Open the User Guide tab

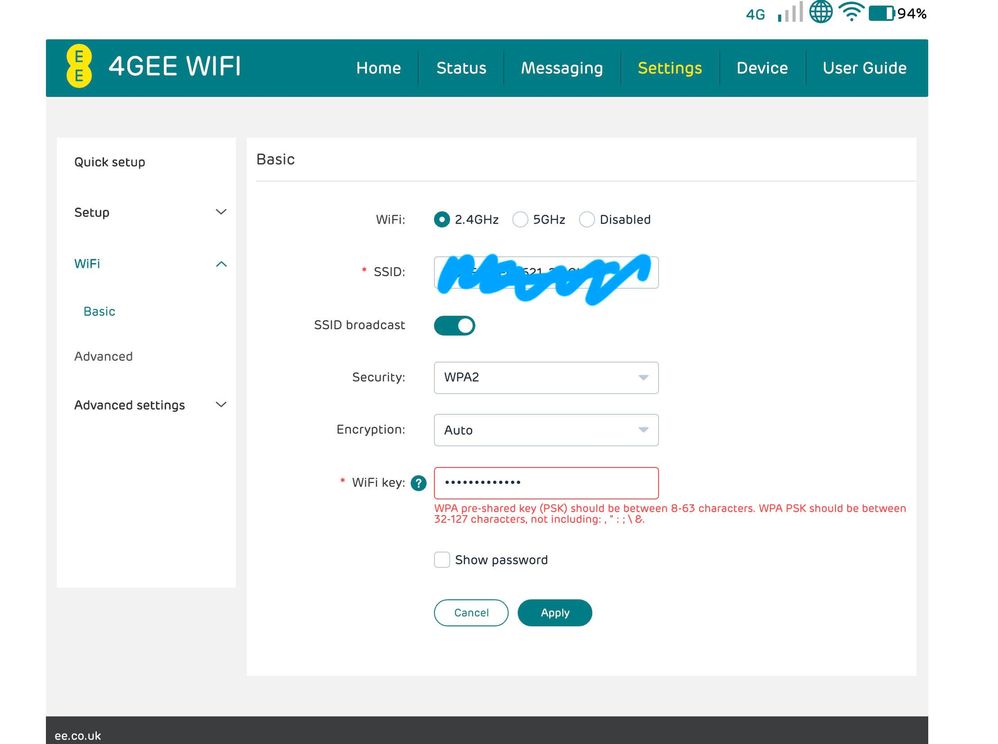pos(864,68)
